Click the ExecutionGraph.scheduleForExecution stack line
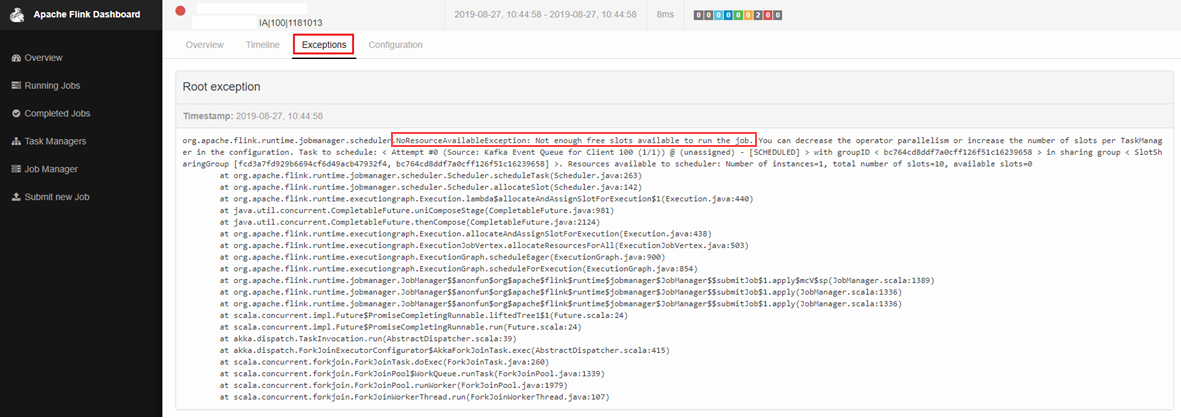The image size is (1181, 418). (461, 269)
